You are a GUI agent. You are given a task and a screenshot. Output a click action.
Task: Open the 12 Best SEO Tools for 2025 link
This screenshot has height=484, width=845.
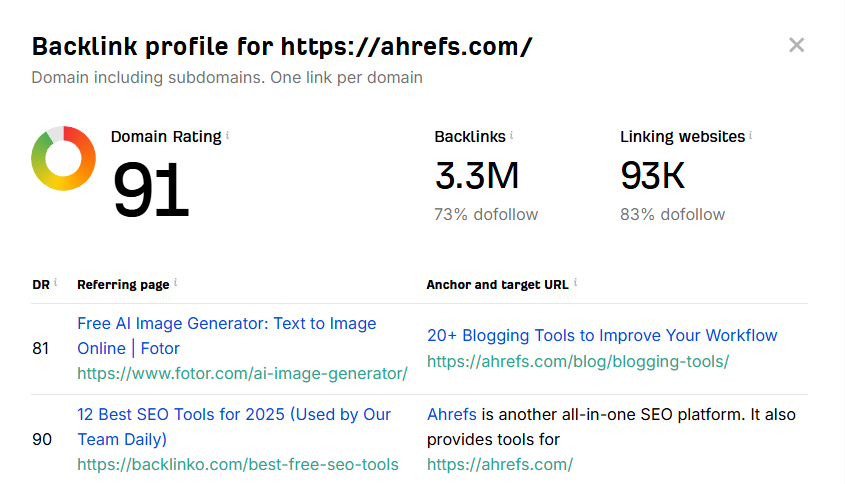[x=234, y=427]
